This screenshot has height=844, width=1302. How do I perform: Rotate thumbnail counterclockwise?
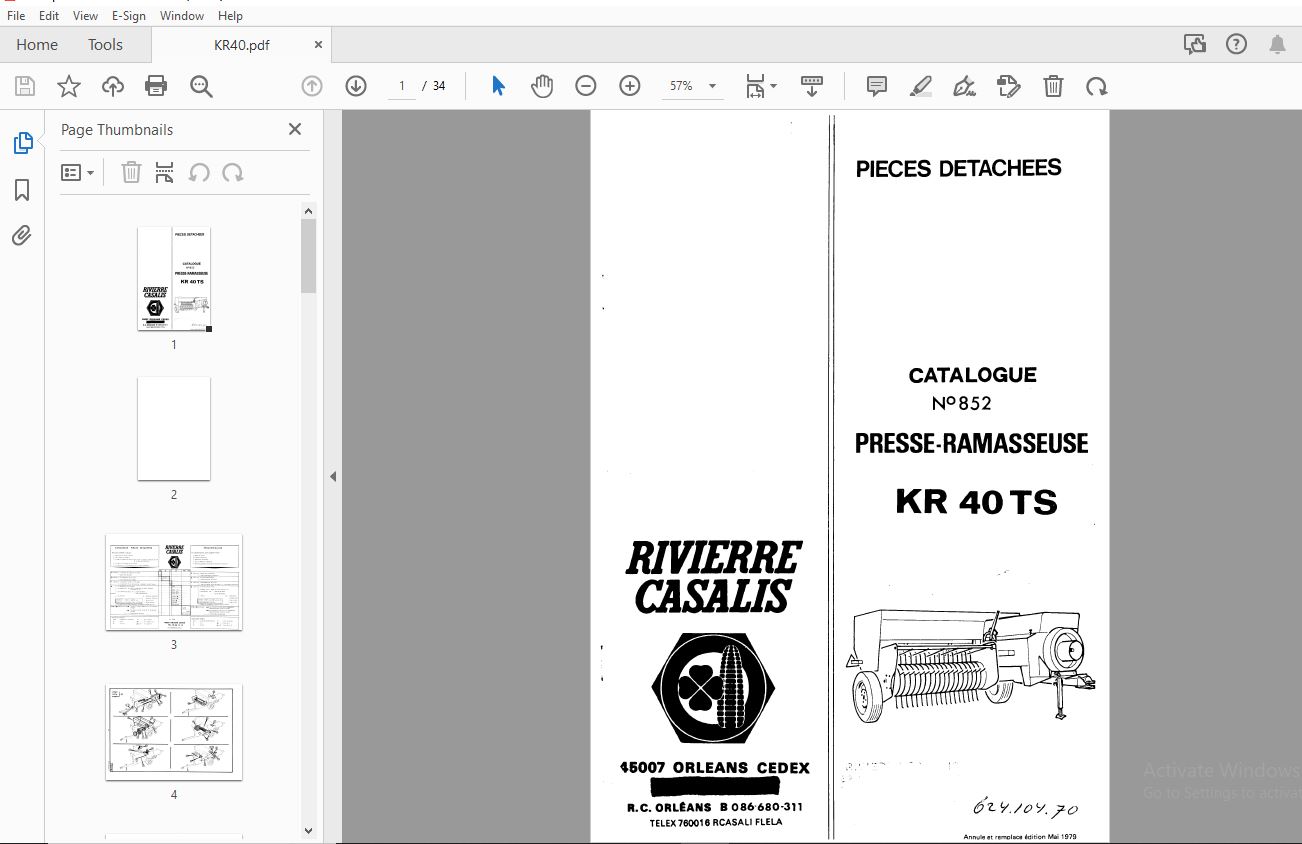199,173
